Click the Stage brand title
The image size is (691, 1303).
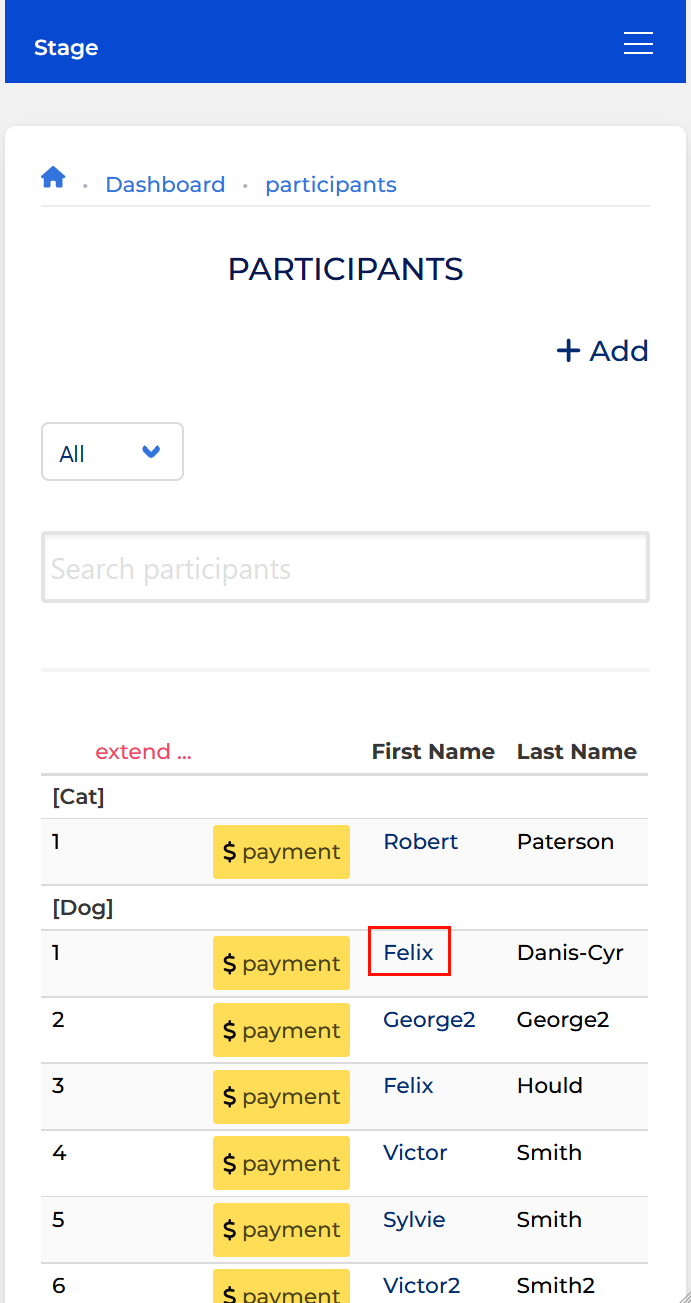pos(66,48)
